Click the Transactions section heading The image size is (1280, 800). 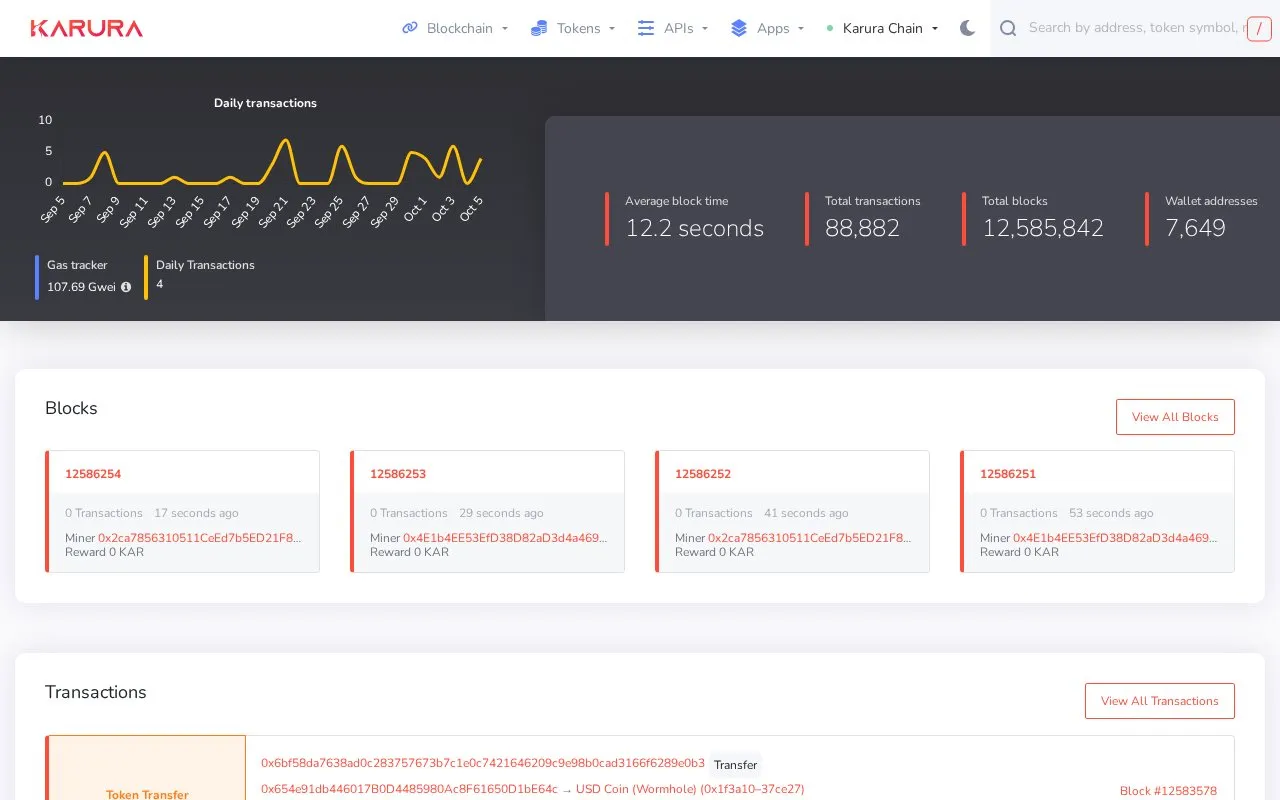96,692
